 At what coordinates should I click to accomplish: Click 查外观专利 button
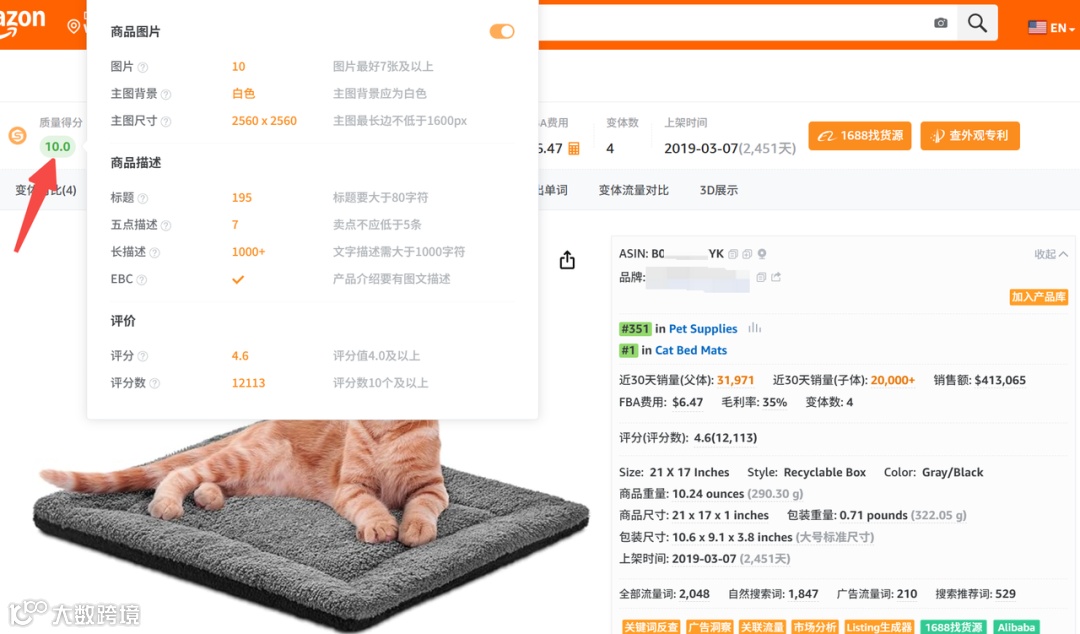coord(970,136)
